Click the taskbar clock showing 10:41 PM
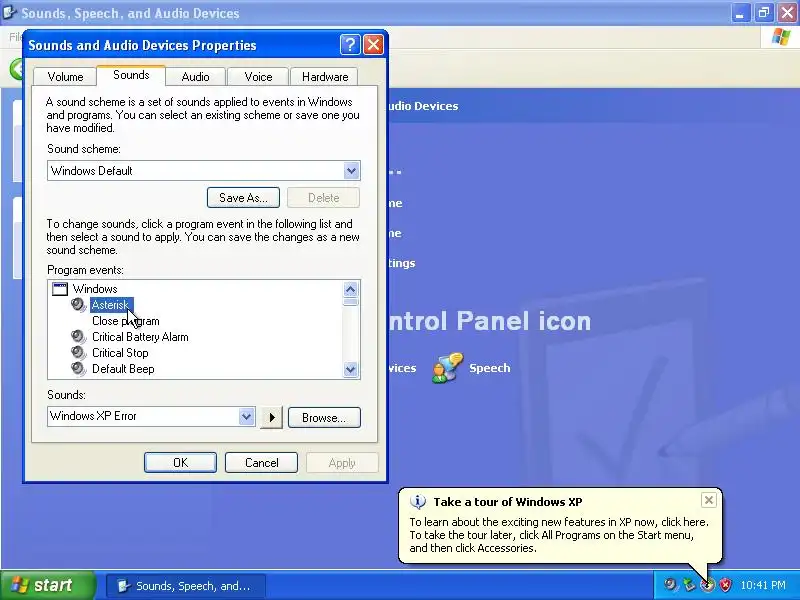Viewport: 800px width, 600px height. point(763,585)
